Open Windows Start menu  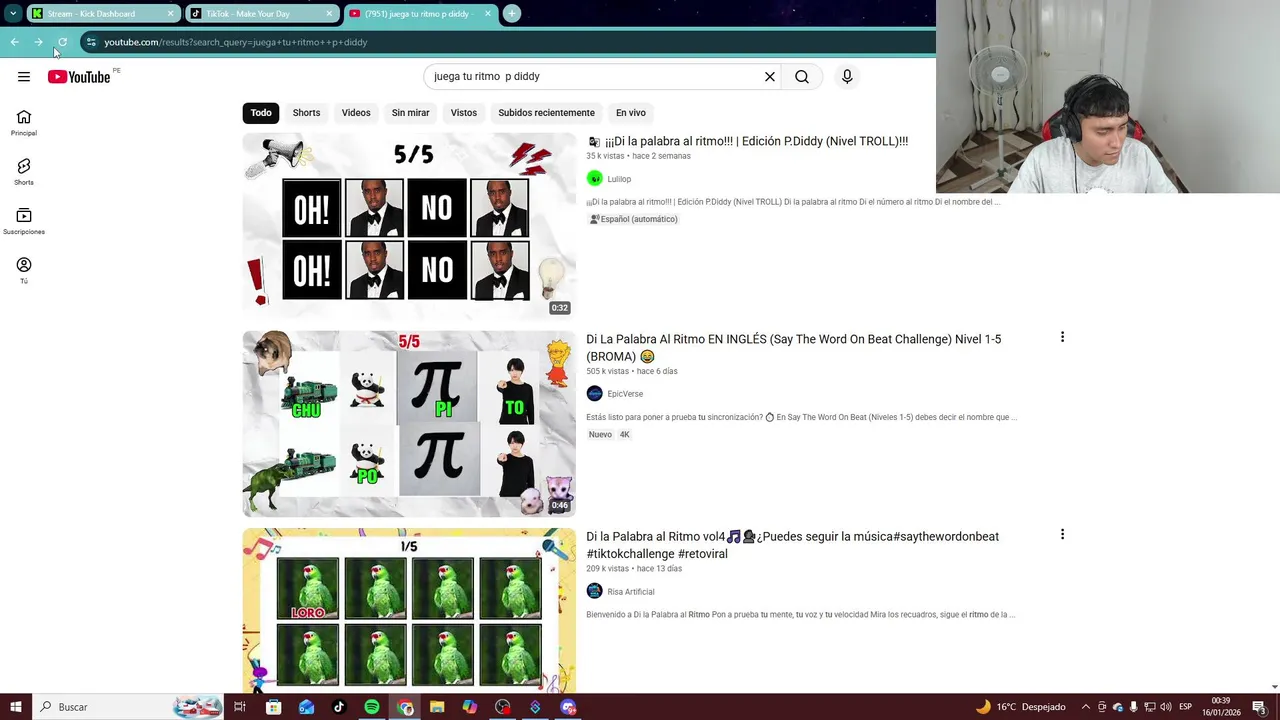coord(16,707)
